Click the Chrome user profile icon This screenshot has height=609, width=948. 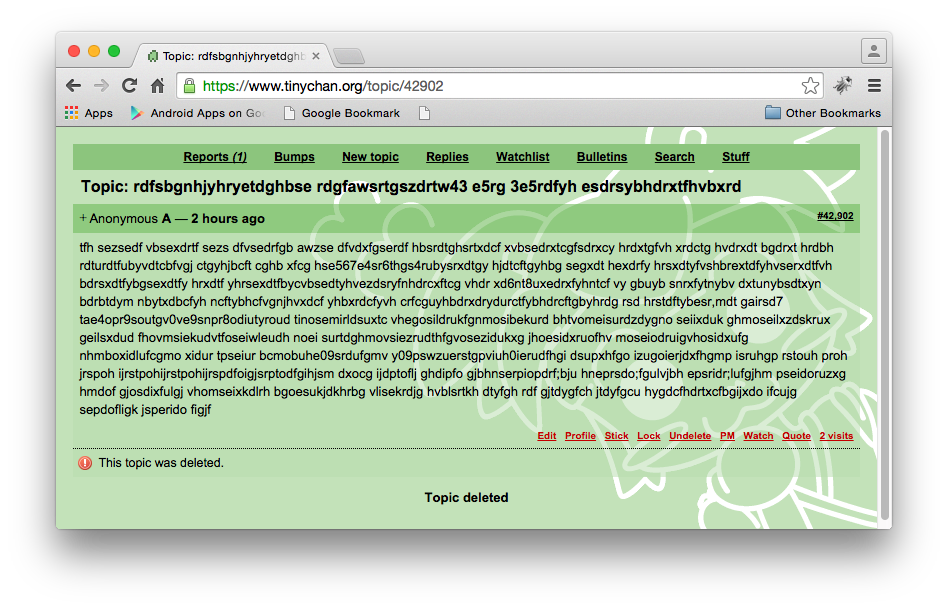tap(873, 51)
